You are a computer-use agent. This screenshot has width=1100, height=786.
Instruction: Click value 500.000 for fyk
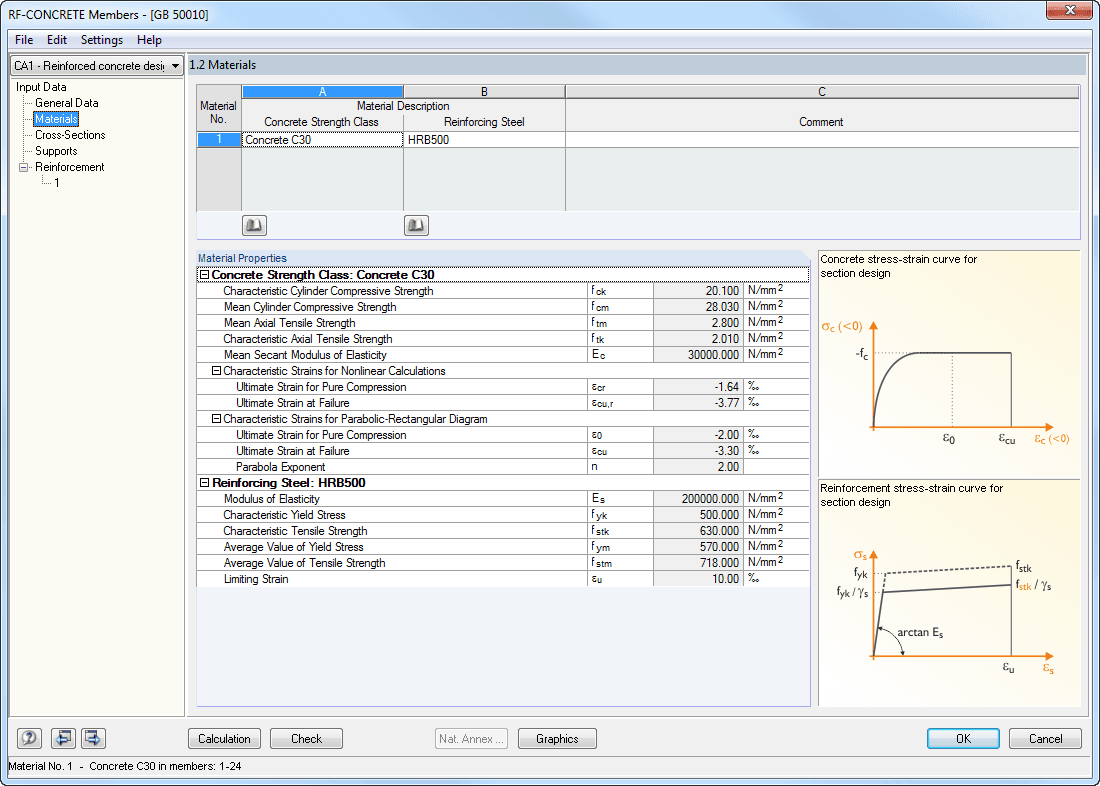point(698,515)
